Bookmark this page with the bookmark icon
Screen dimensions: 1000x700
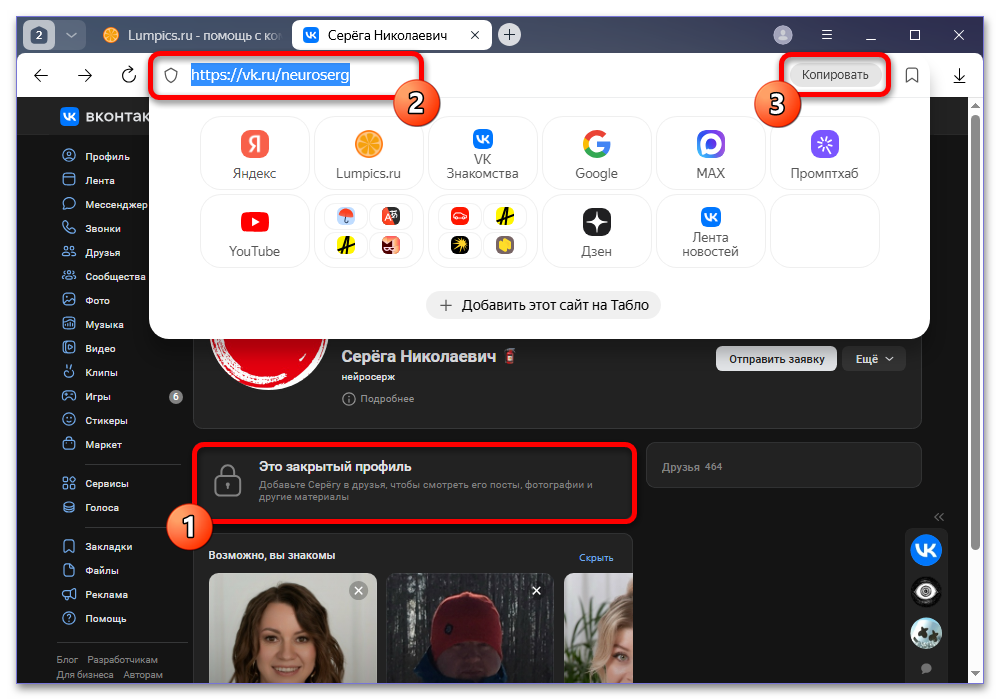click(912, 75)
